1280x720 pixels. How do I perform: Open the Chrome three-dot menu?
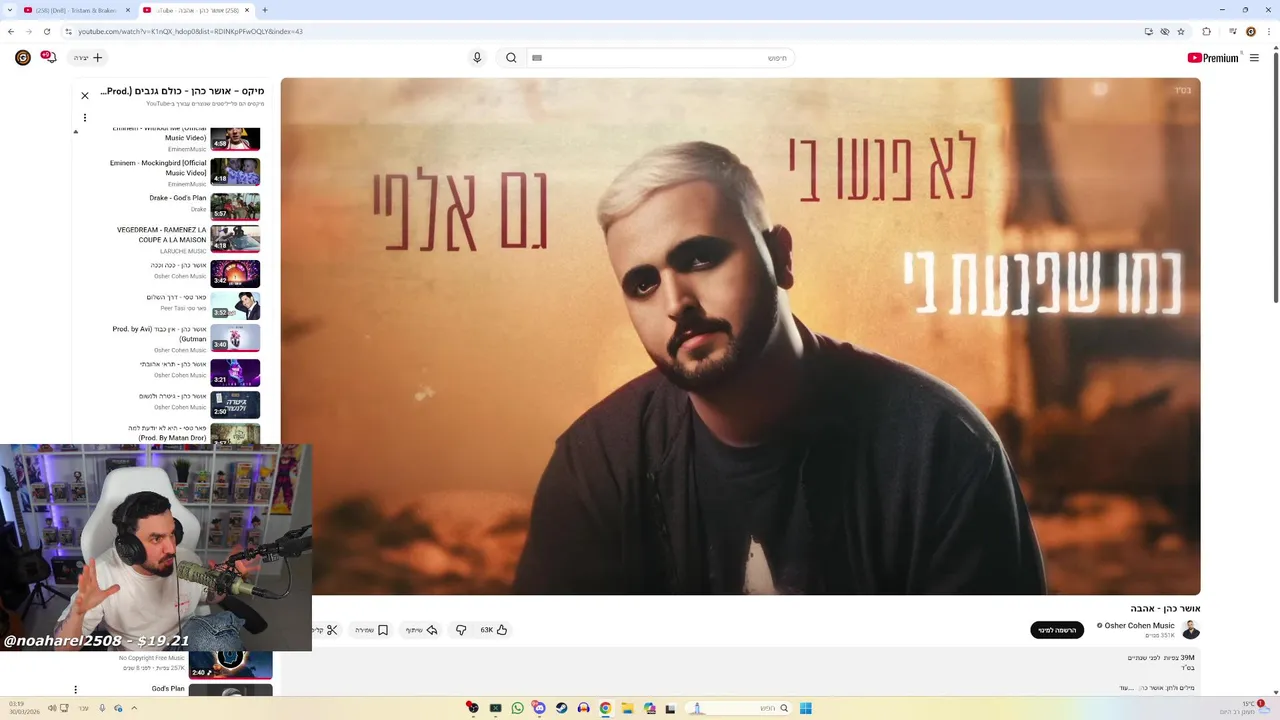point(1268,31)
